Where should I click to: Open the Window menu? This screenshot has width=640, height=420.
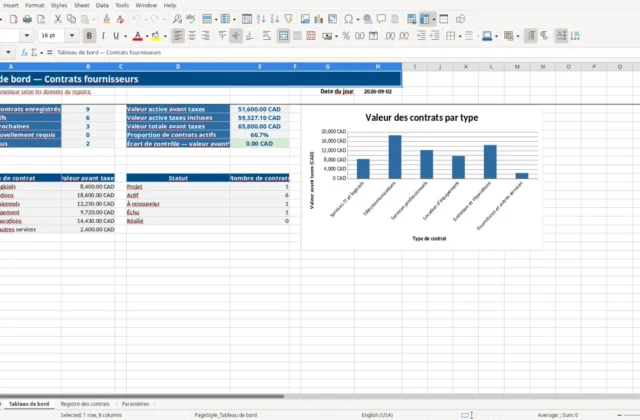pyautogui.click(x=146, y=5)
